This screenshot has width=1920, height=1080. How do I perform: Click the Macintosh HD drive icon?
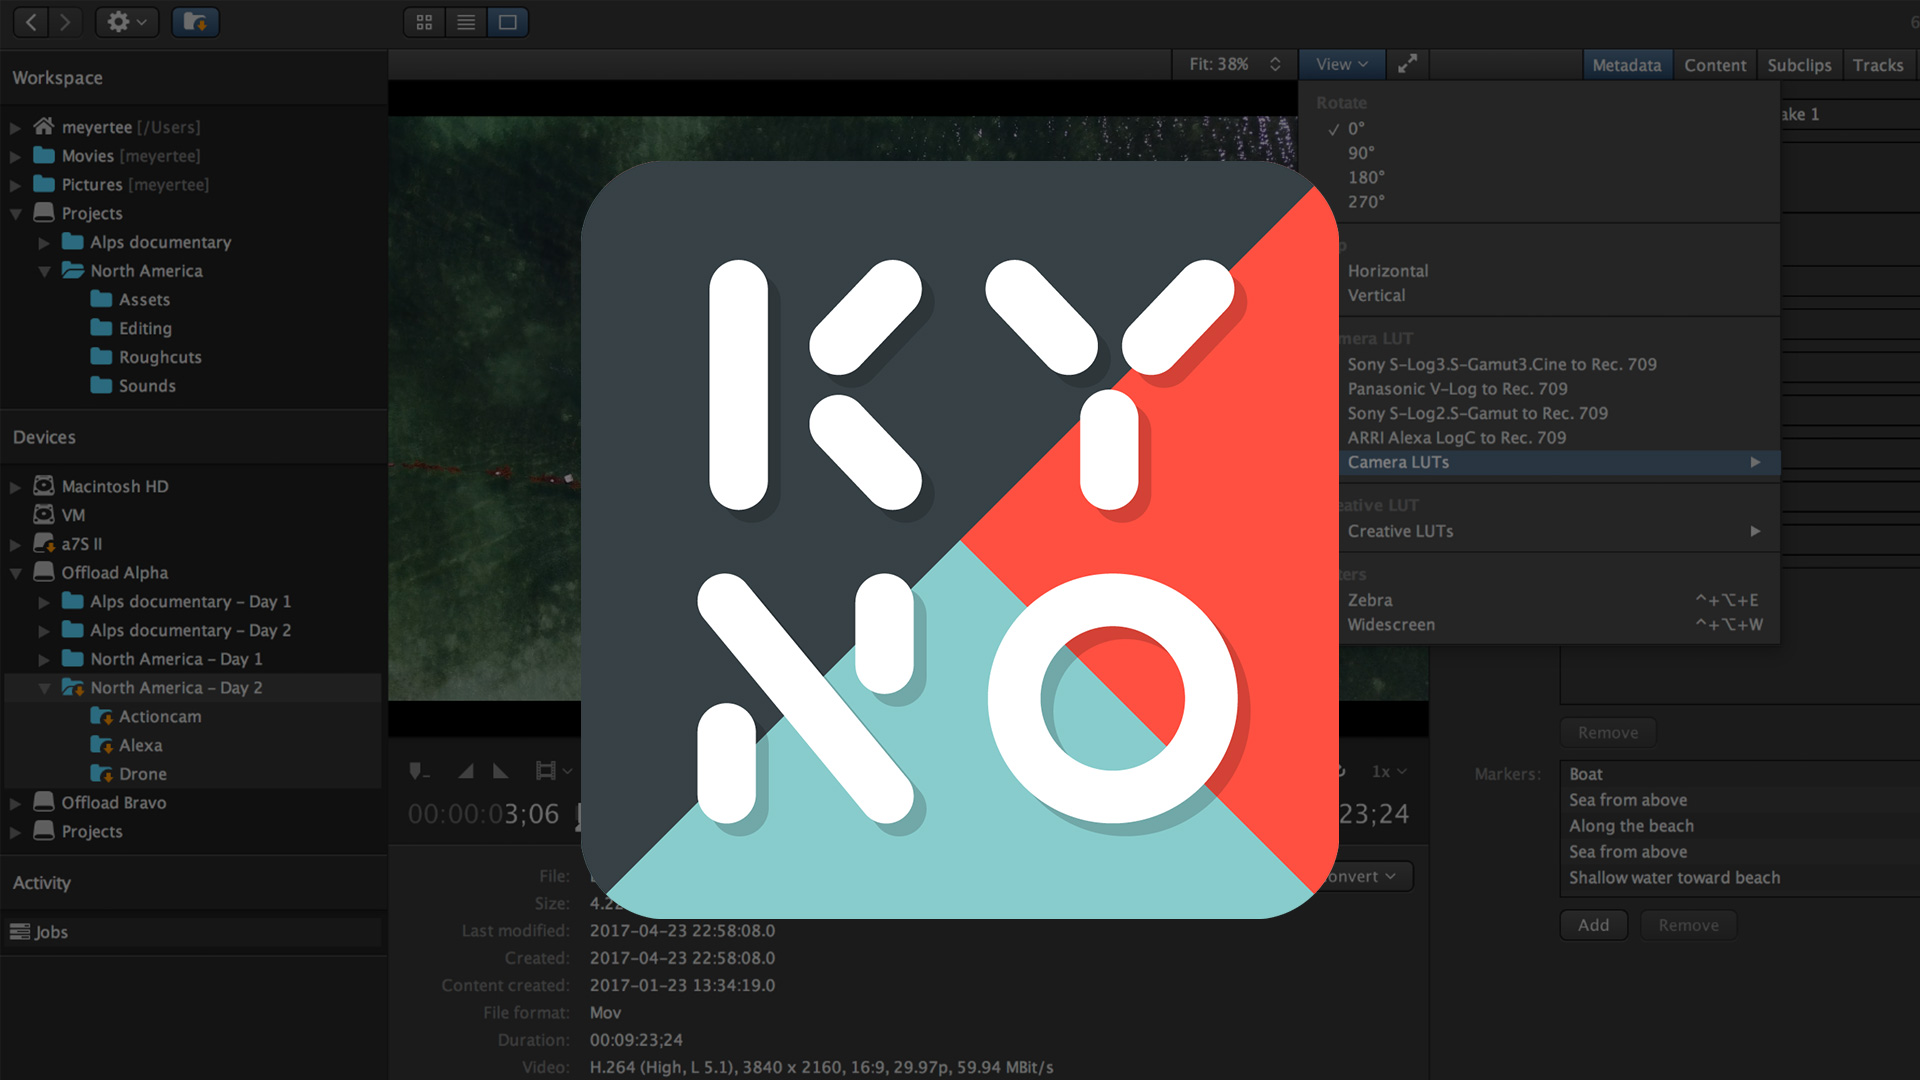click(43, 486)
